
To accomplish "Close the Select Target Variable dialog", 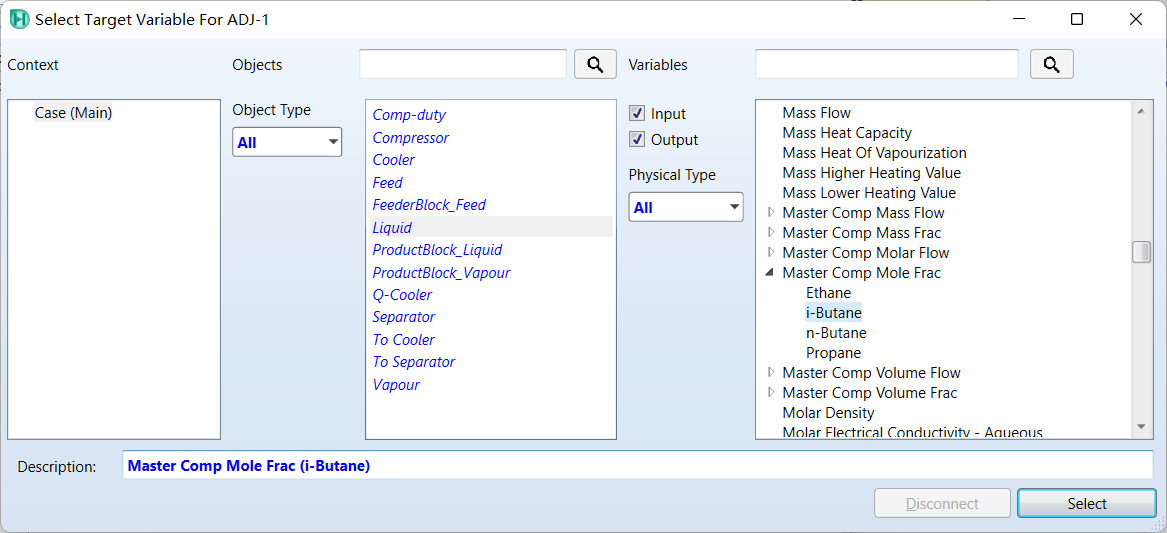I will [1136, 19].
